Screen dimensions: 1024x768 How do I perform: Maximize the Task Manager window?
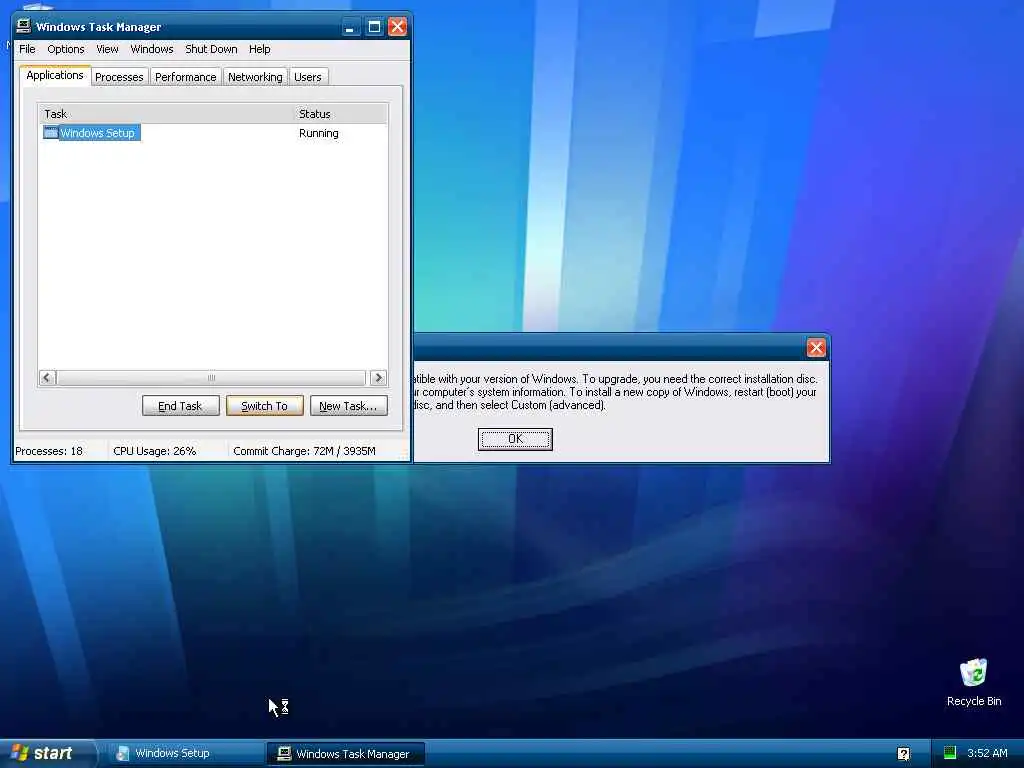tap(374, 27)
